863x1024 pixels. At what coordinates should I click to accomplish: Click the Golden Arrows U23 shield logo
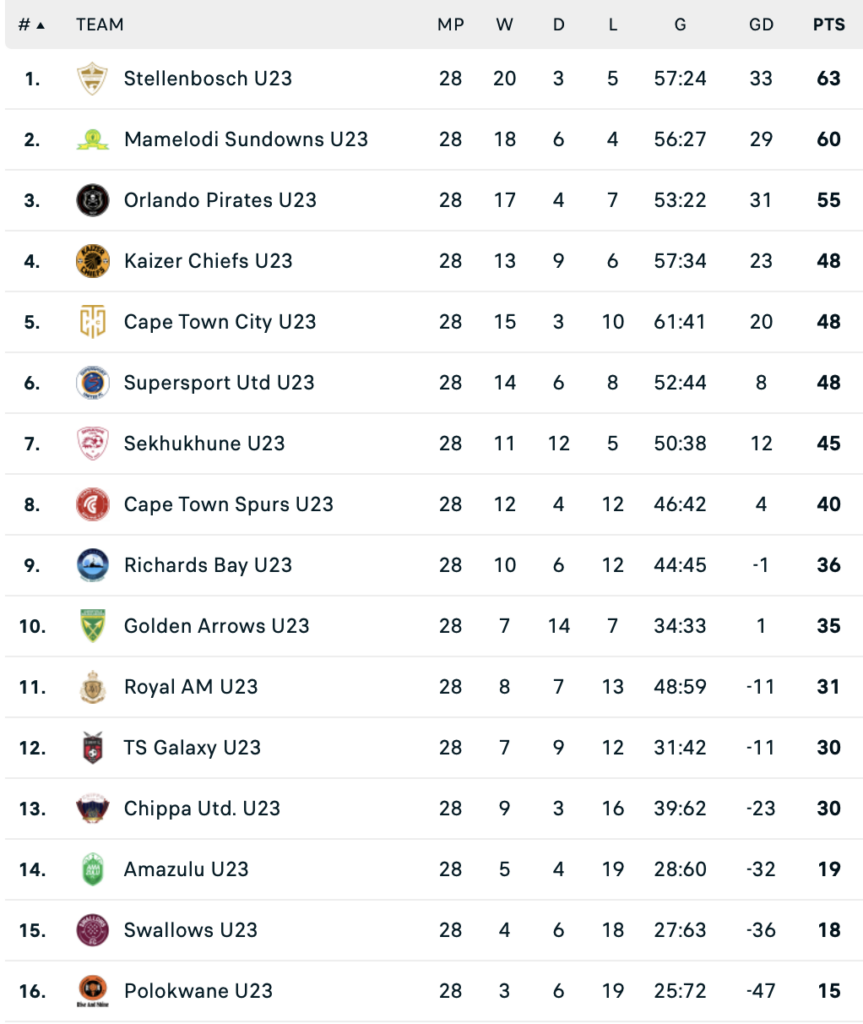(x=92, y=626)
